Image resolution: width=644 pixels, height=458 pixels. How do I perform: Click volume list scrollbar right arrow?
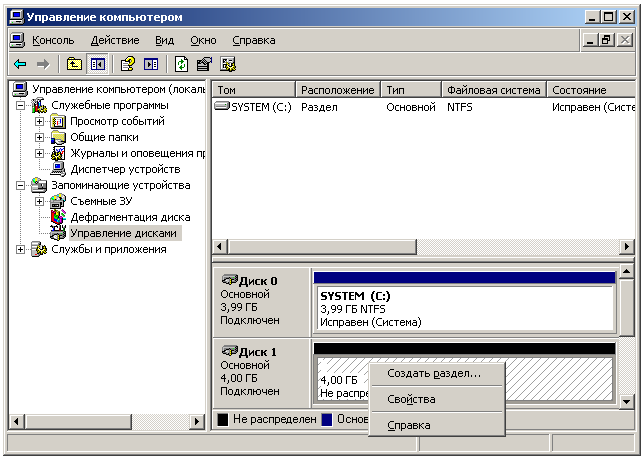(626, 247)
